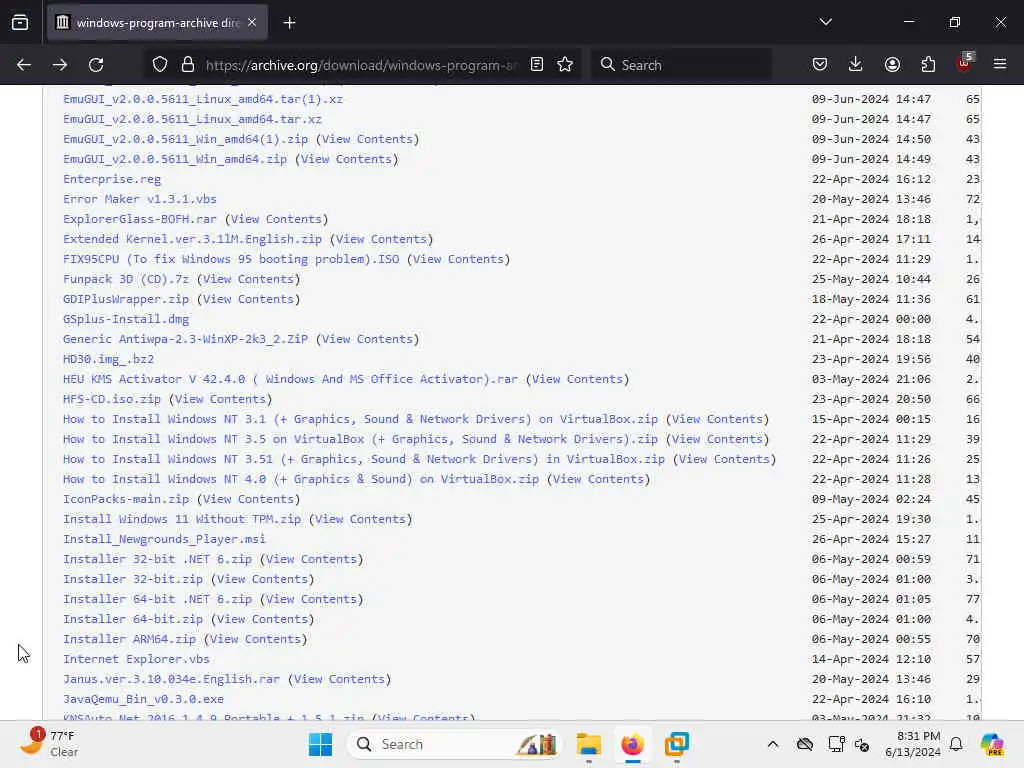Open the Windows Start menu
Image resolution: width=1024 pixels, height=768 pixels.
(320, 744)
